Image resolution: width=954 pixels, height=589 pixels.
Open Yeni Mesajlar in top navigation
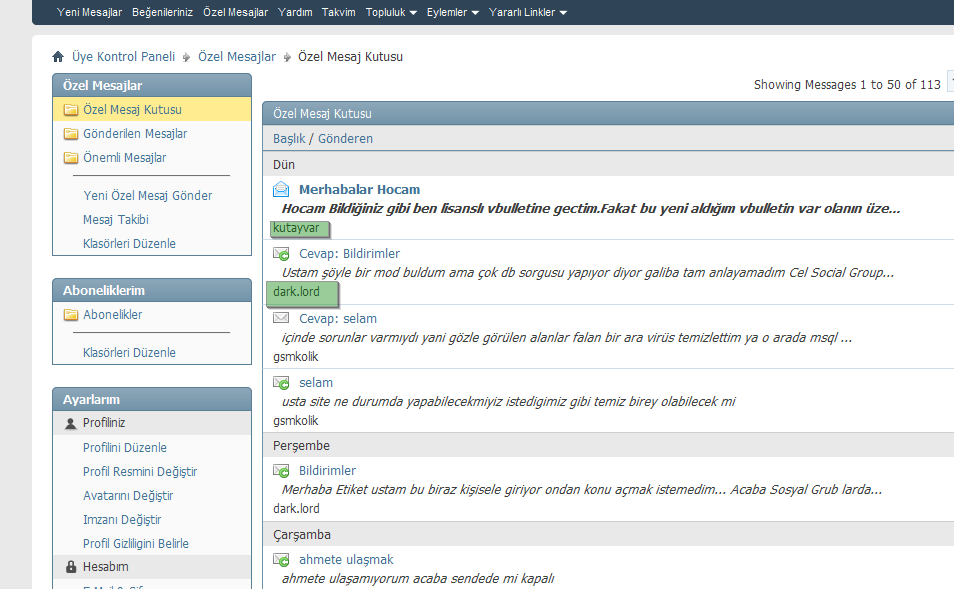click(x=89, y=12)
